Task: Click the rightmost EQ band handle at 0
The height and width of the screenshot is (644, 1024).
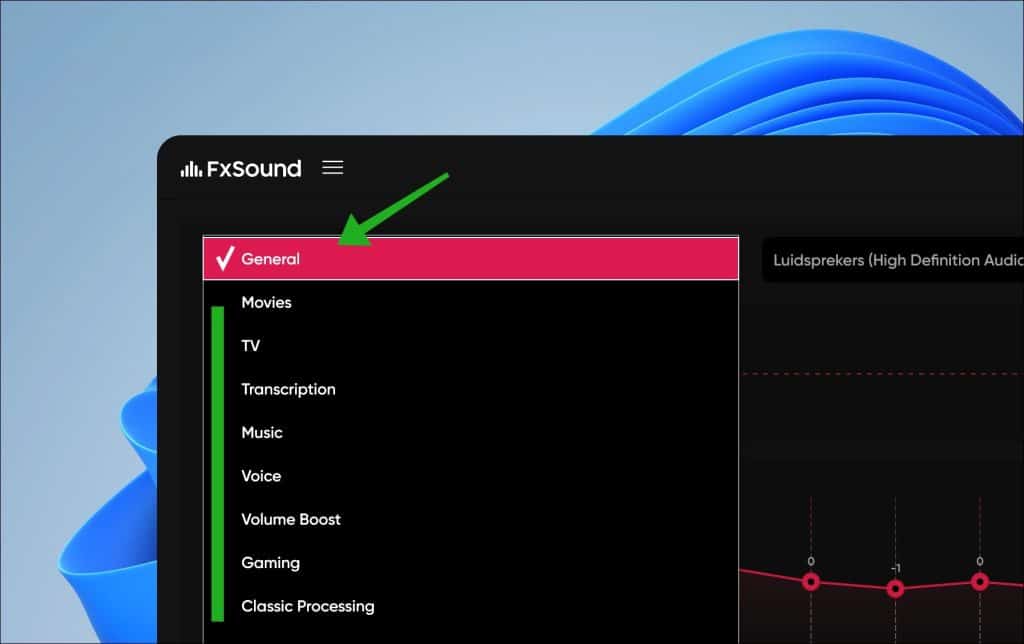Action: (980, 581)
